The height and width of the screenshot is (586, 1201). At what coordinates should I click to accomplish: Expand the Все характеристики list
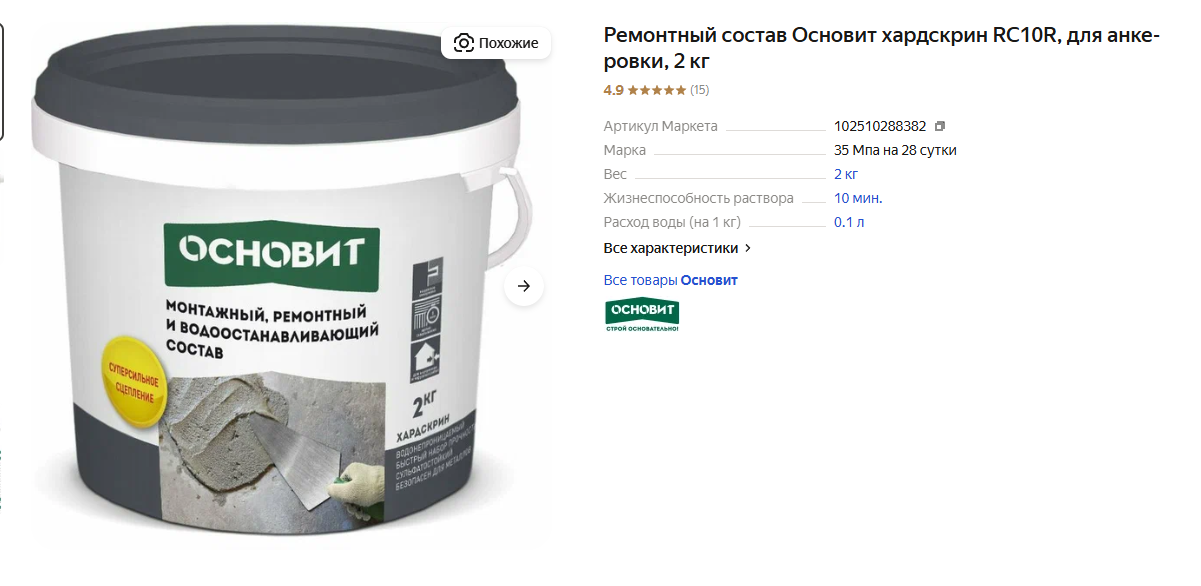pos(677,248)
